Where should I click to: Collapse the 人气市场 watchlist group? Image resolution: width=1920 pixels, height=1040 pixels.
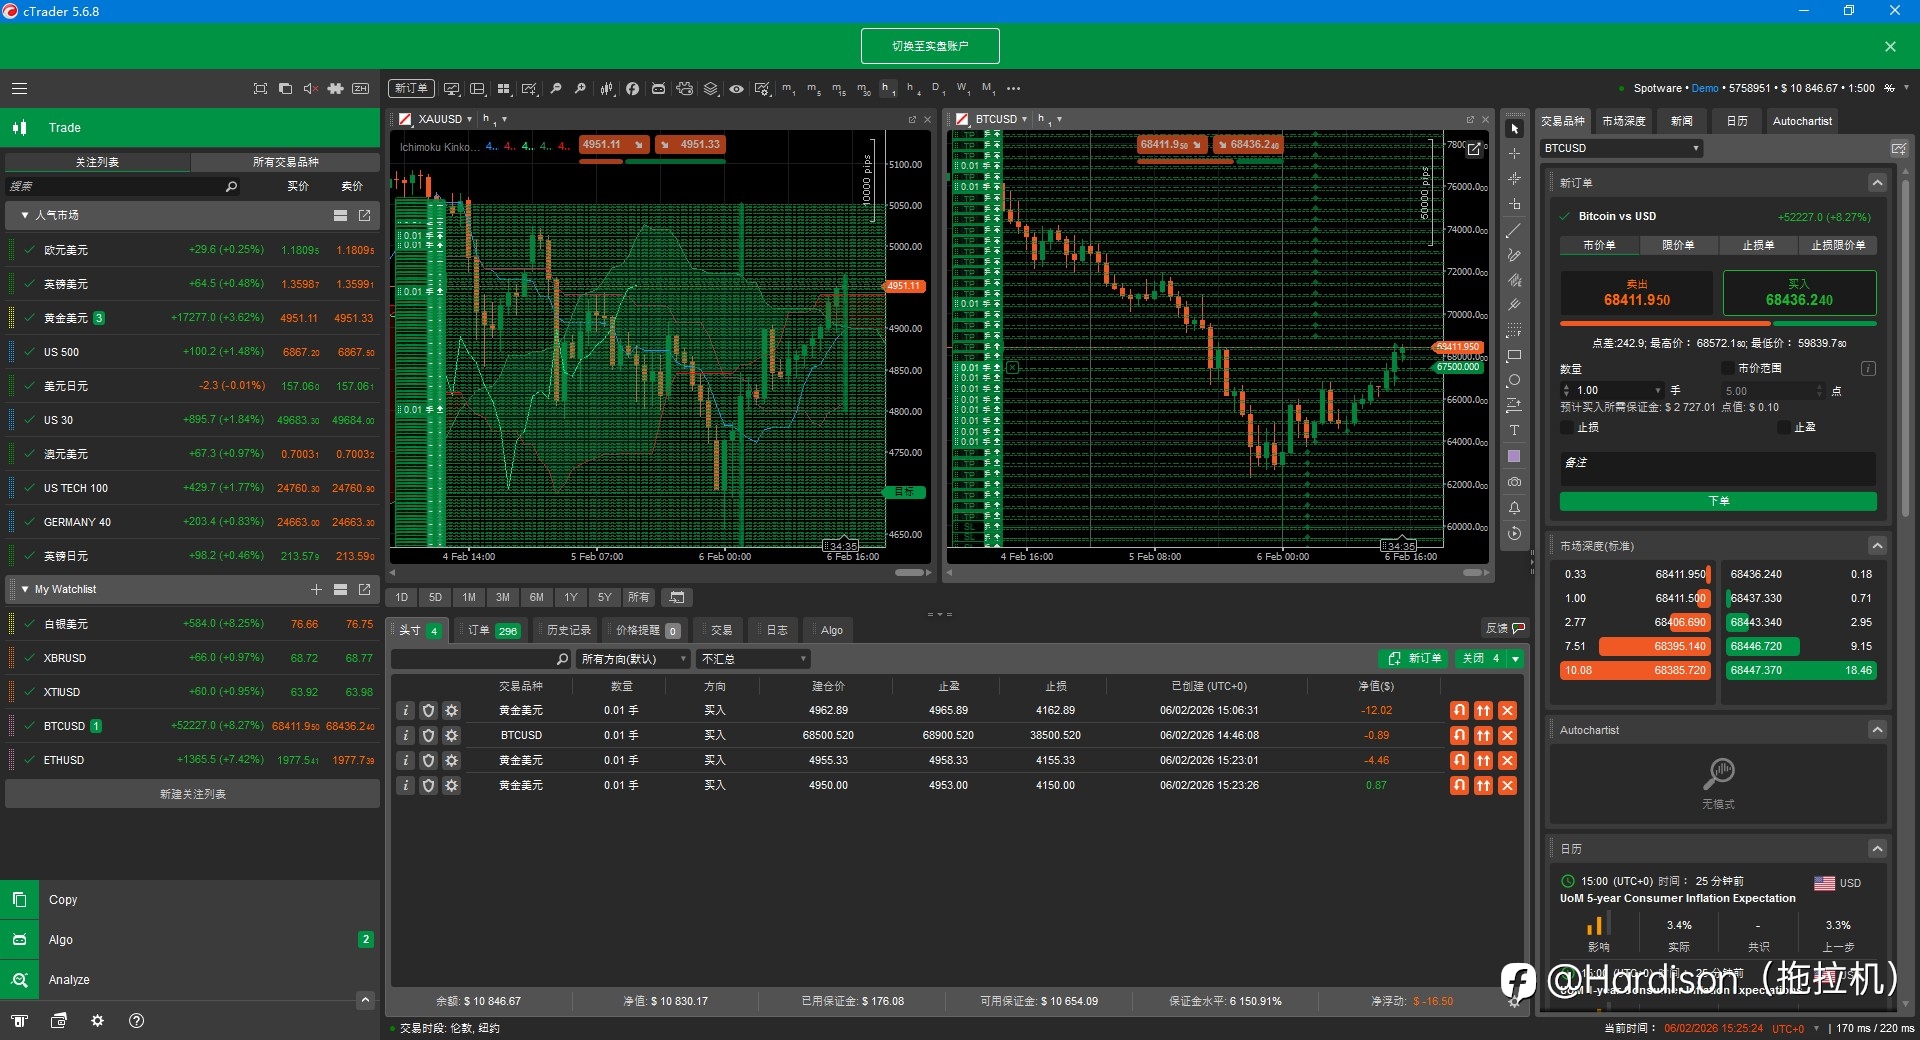tap(25, 215)
